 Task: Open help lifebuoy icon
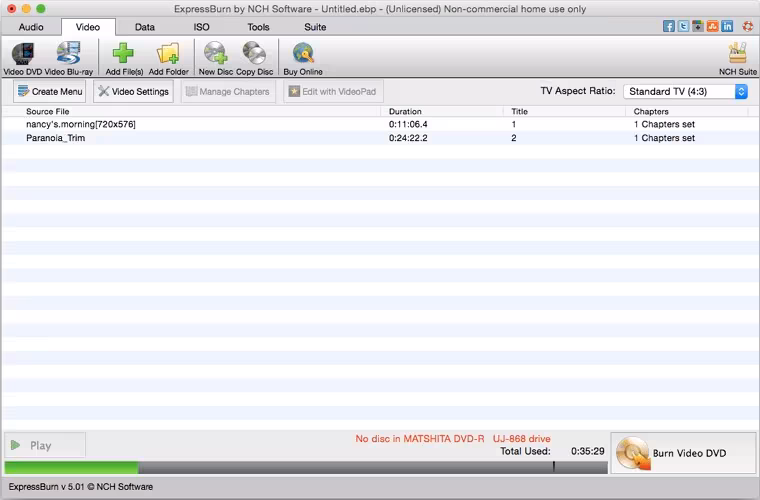coord(748,27)
